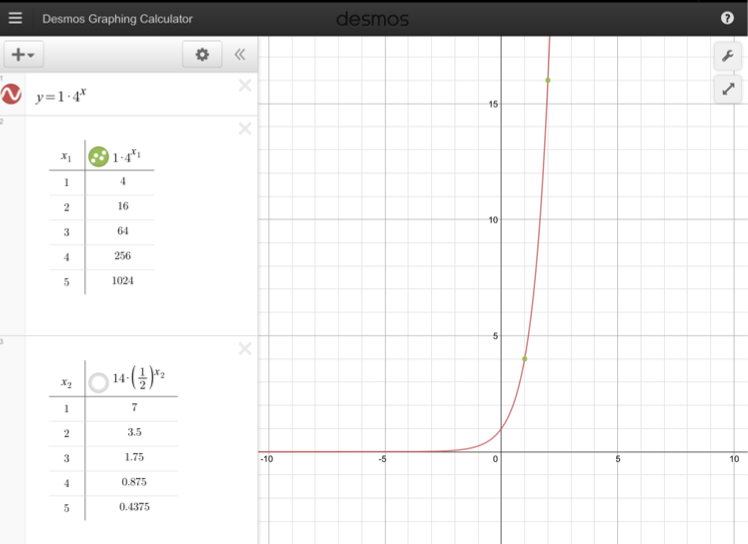
Task: Select the cell with value 0.4375
Action: pos(134,507)
